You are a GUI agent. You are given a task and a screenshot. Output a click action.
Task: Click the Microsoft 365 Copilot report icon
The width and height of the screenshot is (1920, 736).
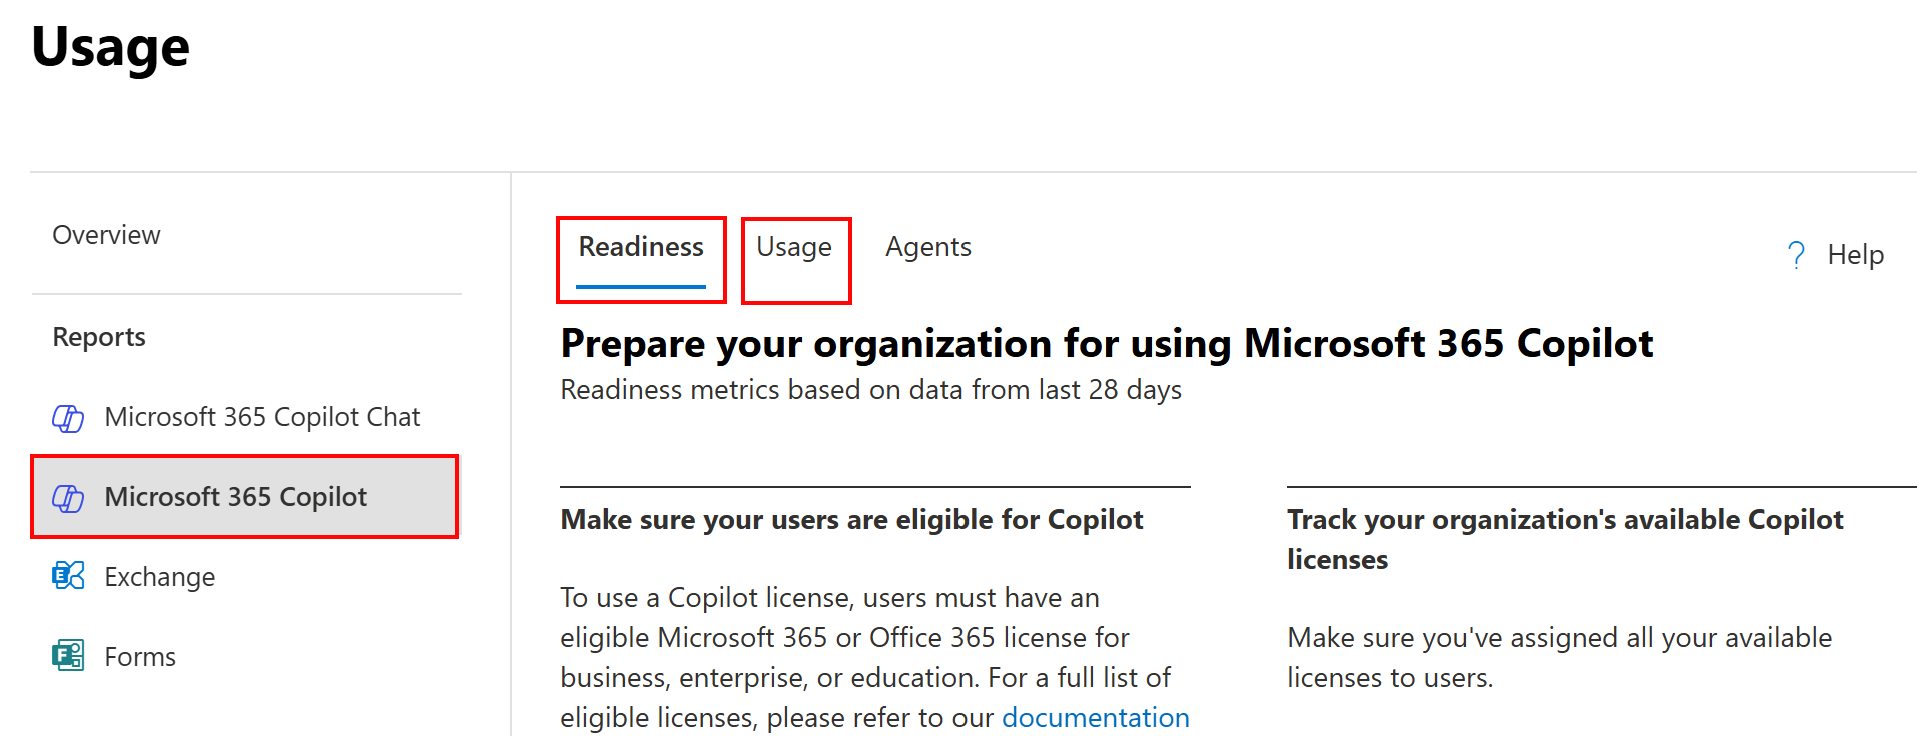(x=68, y=498)
